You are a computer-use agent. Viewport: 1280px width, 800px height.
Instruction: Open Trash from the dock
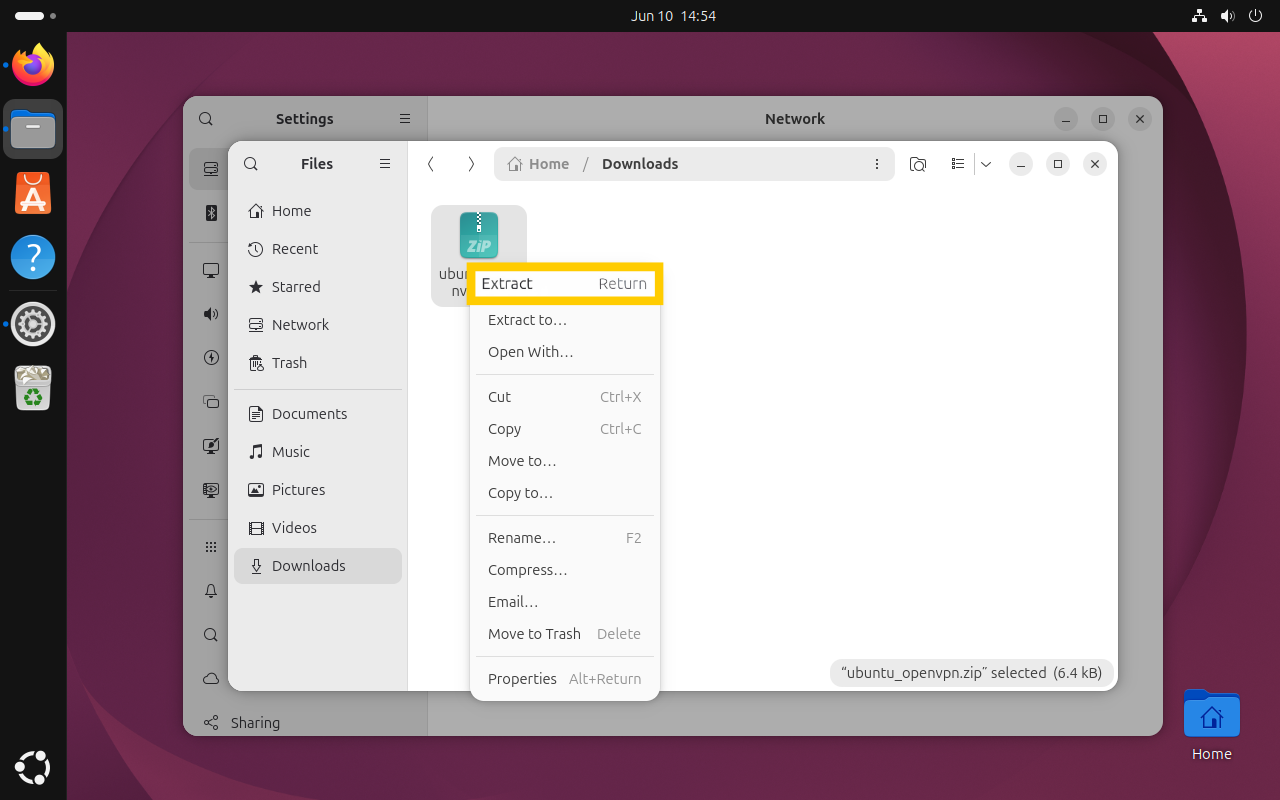pyautogui.click(x=33, y=388)
